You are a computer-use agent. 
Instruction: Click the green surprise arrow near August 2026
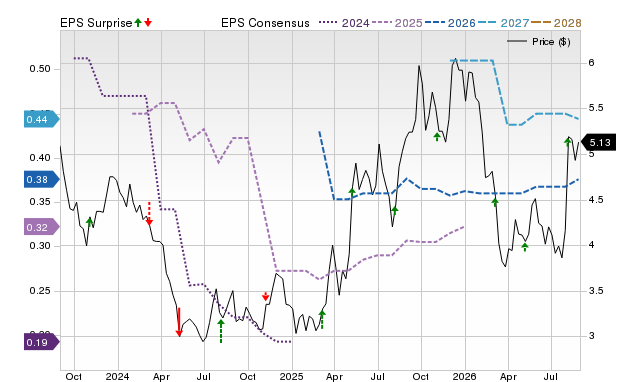coord(567,142)
